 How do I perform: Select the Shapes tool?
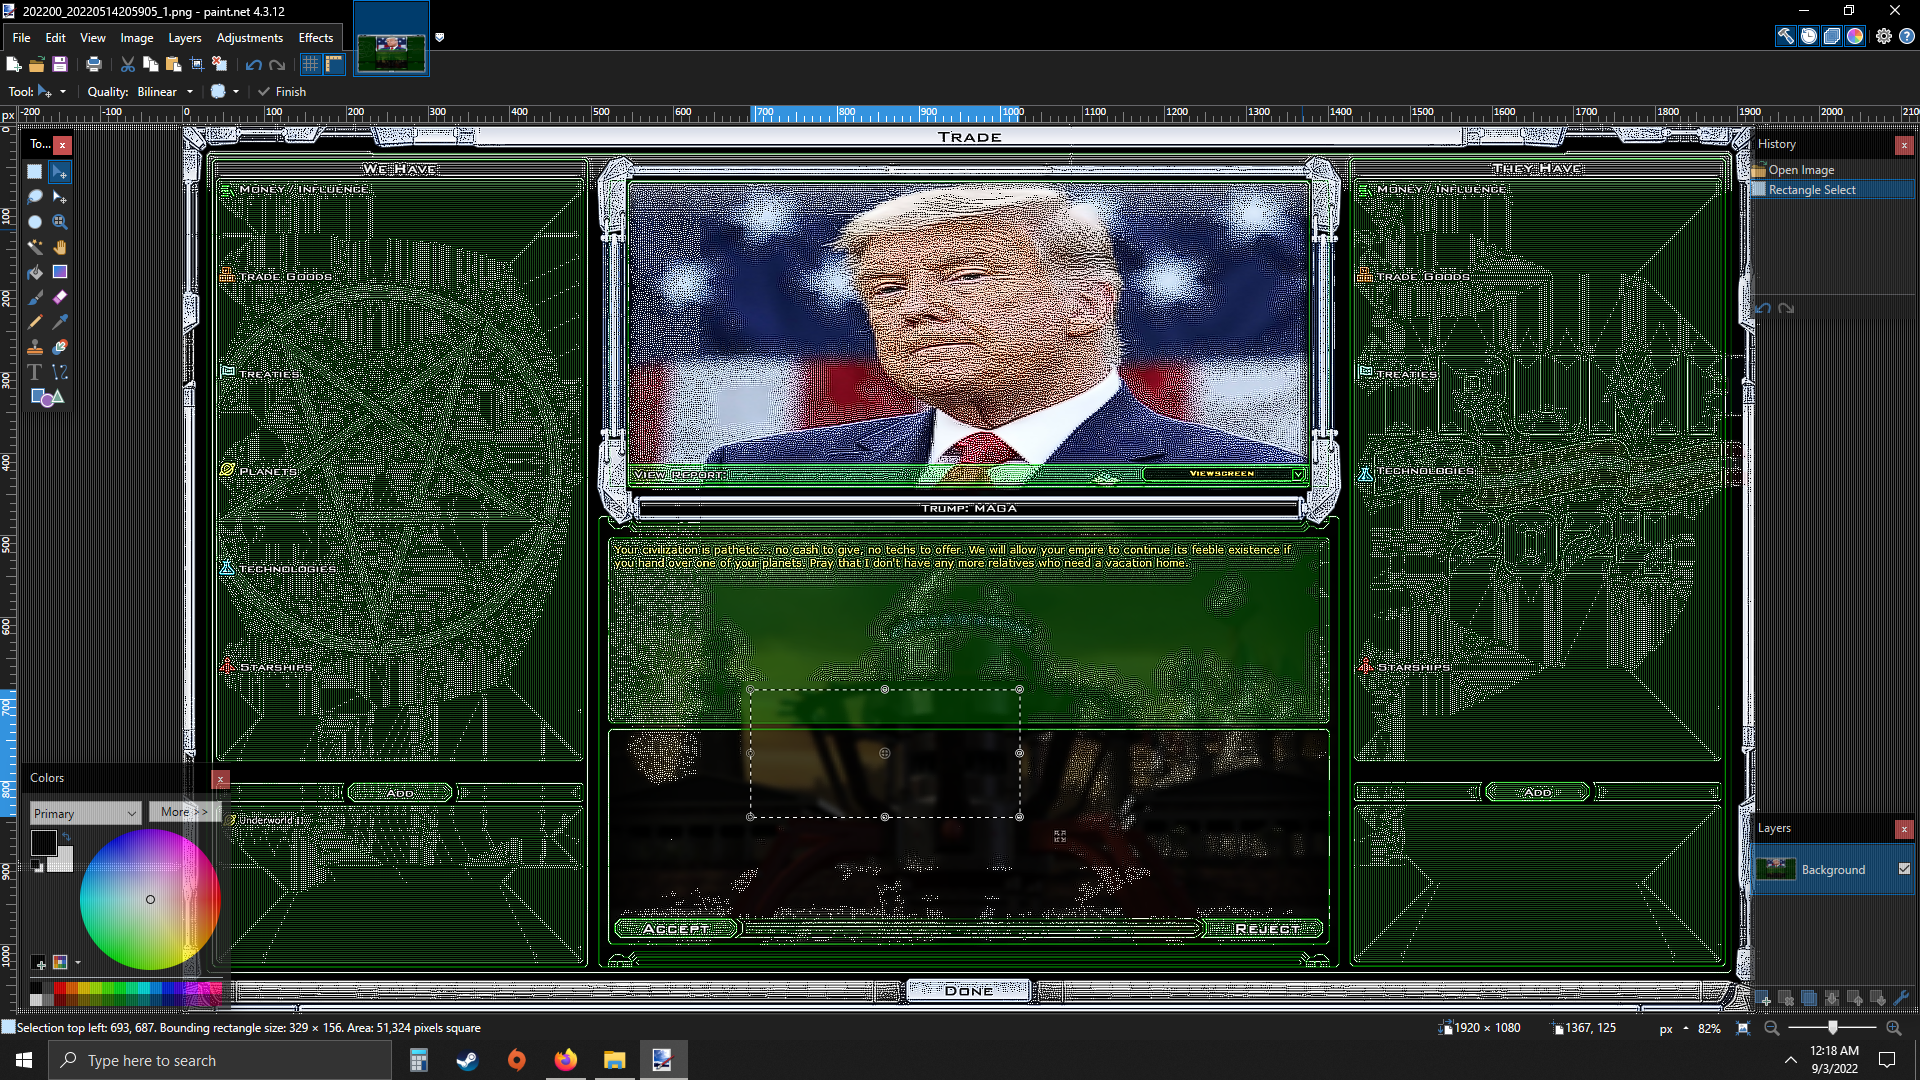tap(47, 397)
